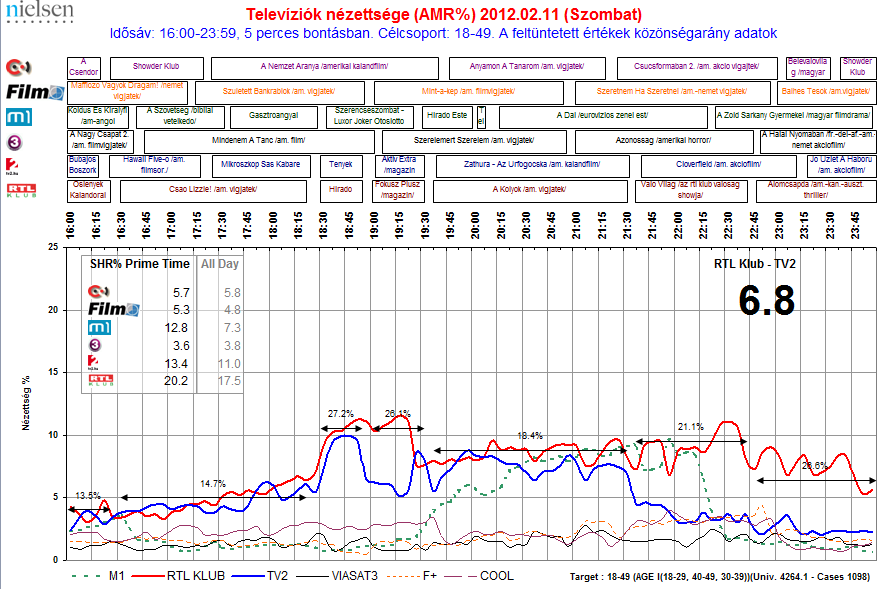Select the 'A Nemzet Aranya' program box
This screenshot has height=592, width=886.
point(325,68)
